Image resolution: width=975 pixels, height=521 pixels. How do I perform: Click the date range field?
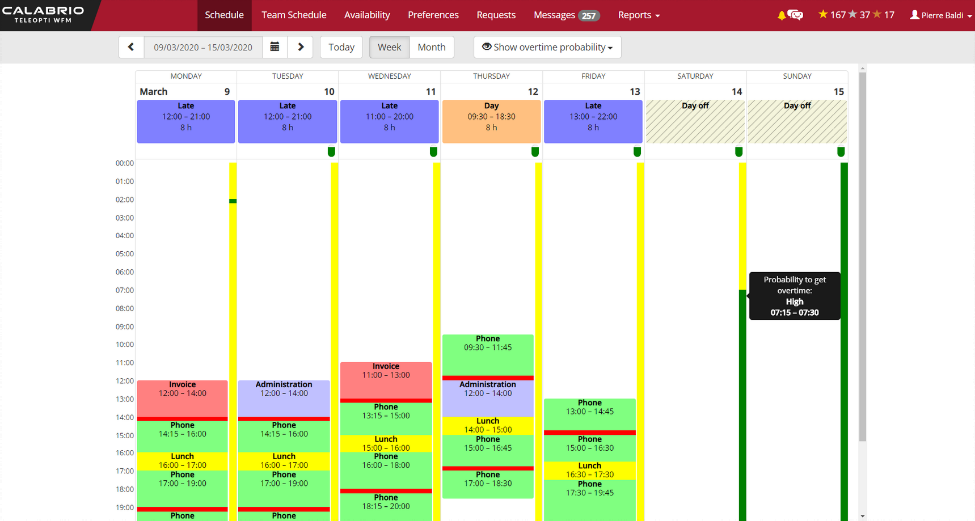click(x=203, y=48)
